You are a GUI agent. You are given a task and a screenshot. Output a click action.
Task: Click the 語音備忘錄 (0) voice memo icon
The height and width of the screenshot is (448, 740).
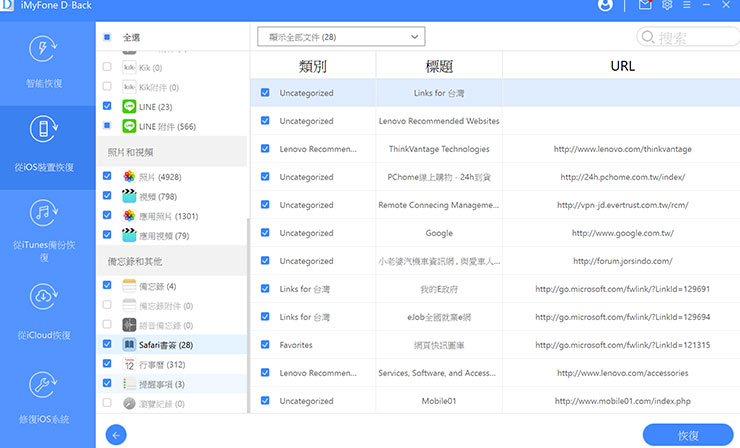[x=129, y=325]
